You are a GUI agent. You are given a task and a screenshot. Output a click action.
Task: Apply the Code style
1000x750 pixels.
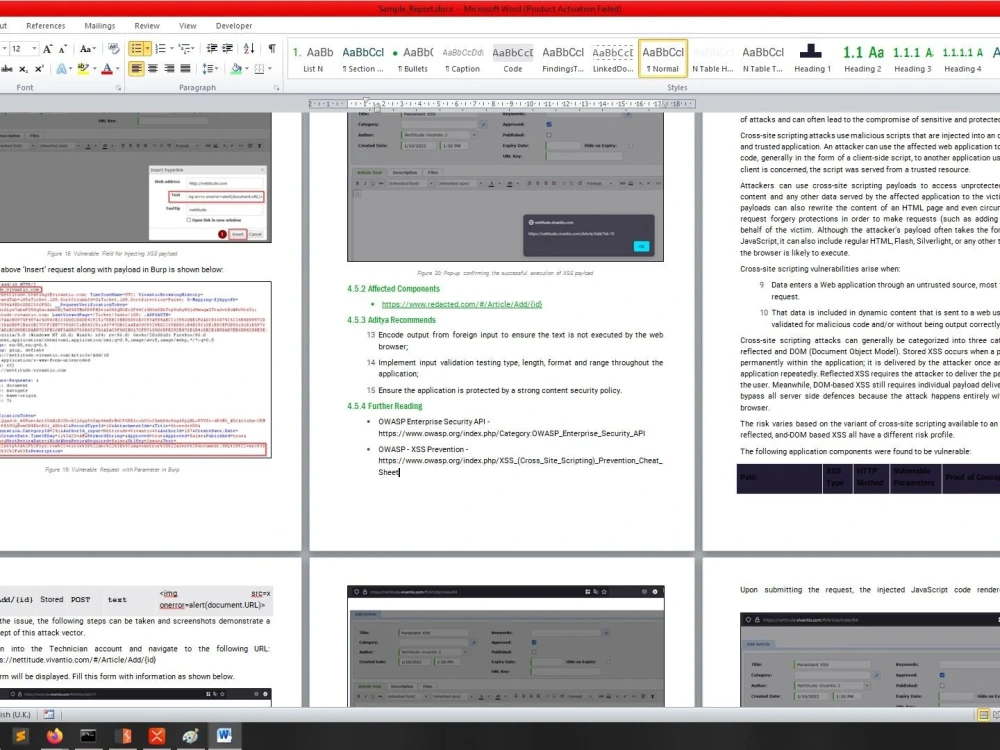tap(513, 59)
